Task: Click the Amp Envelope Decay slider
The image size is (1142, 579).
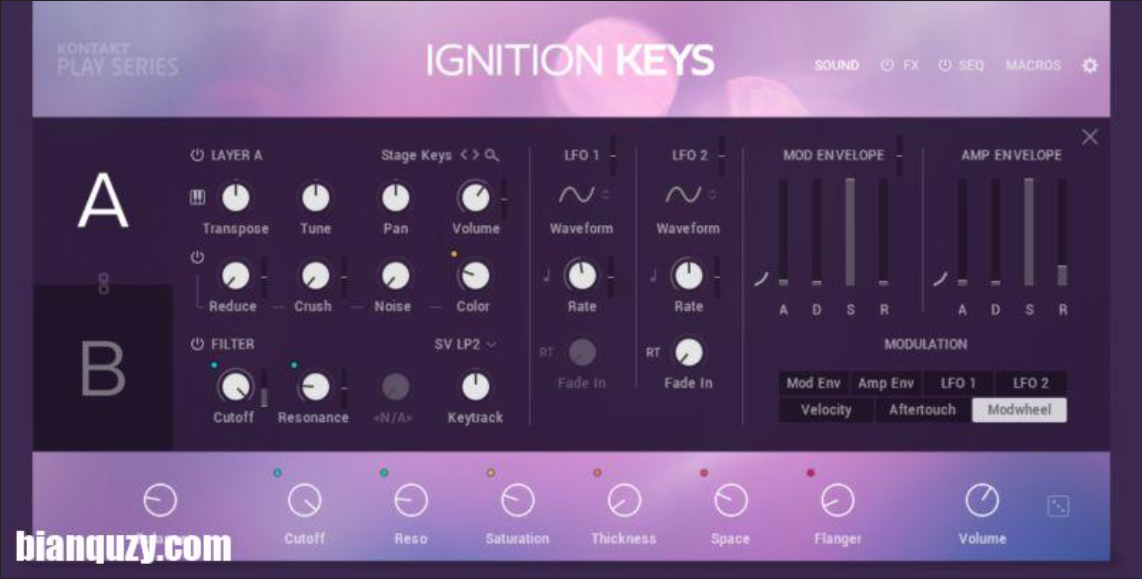Action: coord(996,232)
